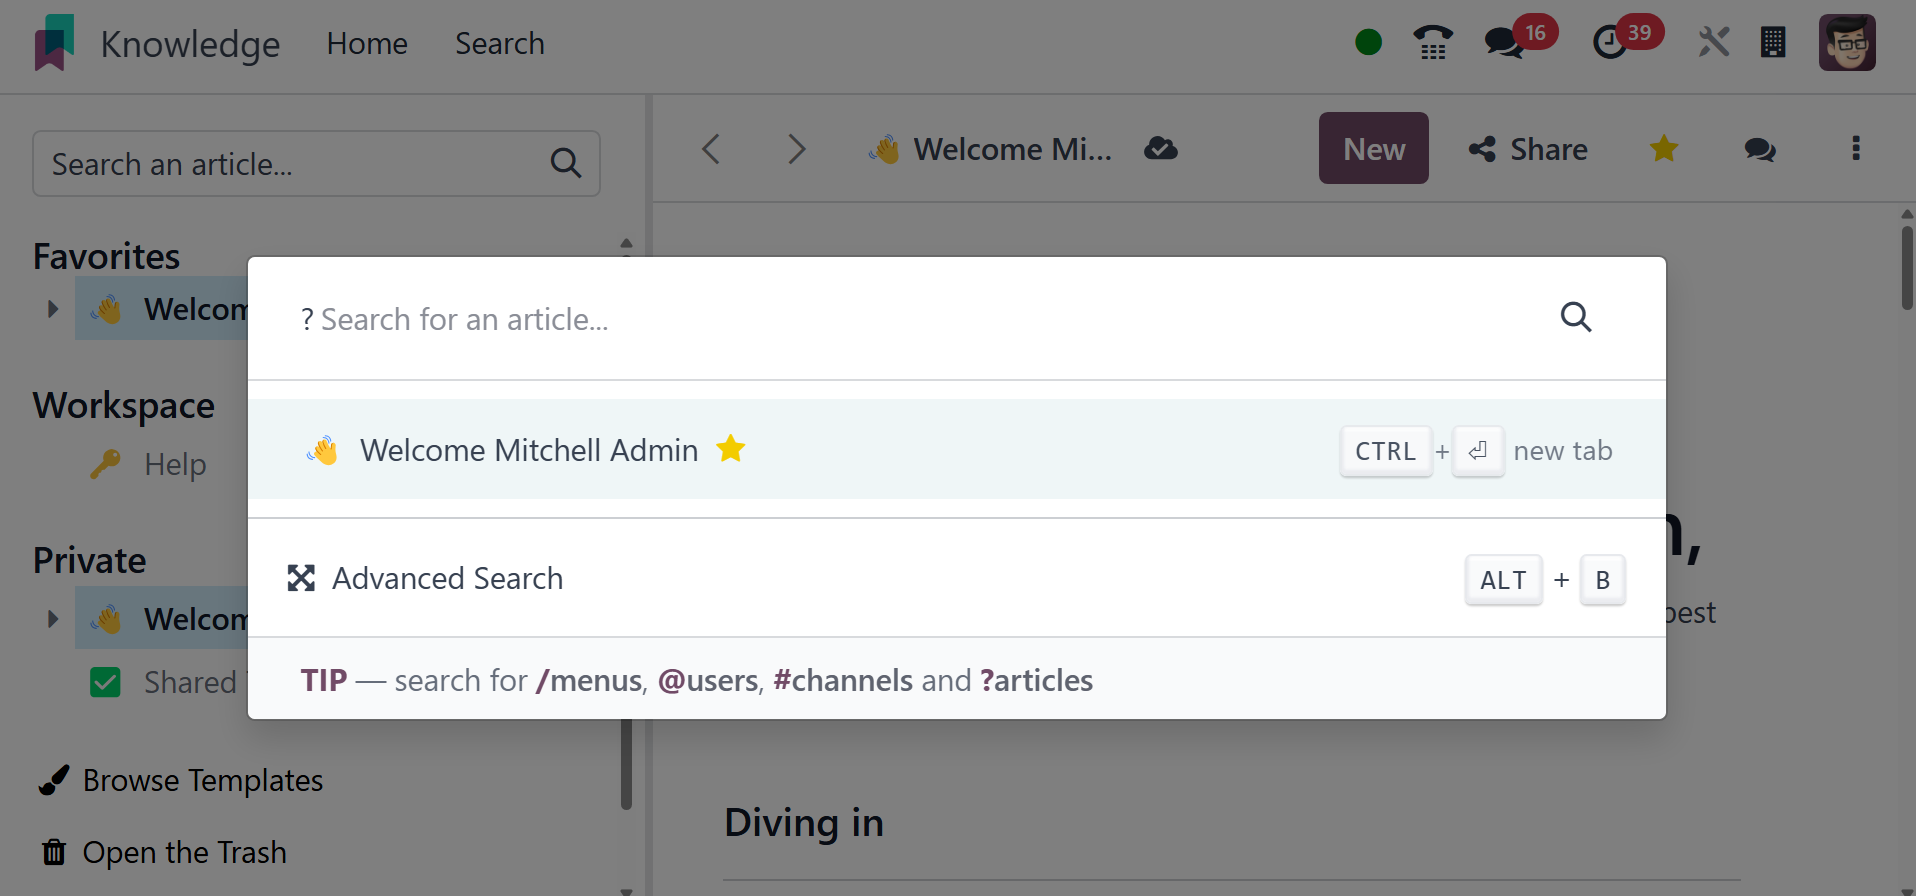Image resolution: width=1916 pixels, height=896 pixels.
Task: Click the company building icon in navbar
Action: coord(1773,42)
